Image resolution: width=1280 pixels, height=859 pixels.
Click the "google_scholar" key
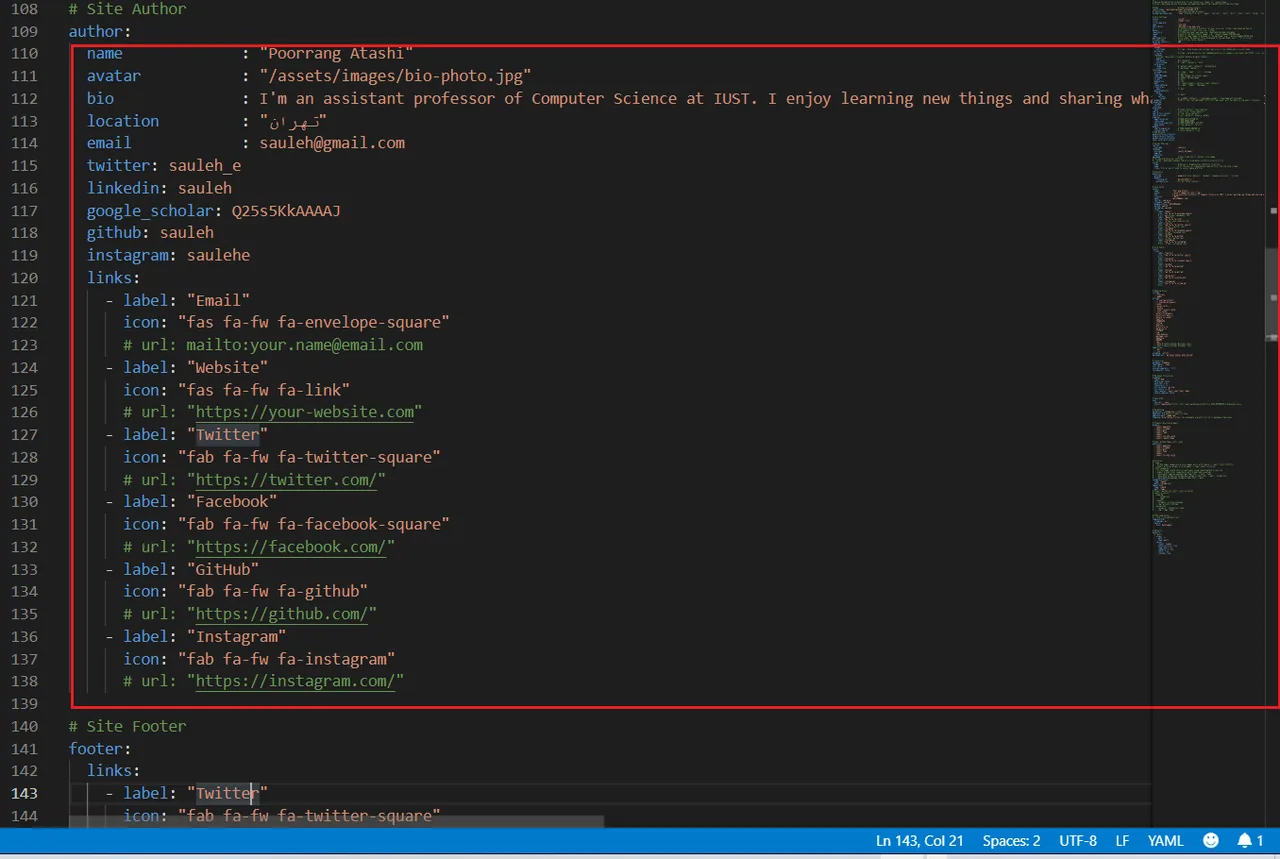tap(150, 210)
